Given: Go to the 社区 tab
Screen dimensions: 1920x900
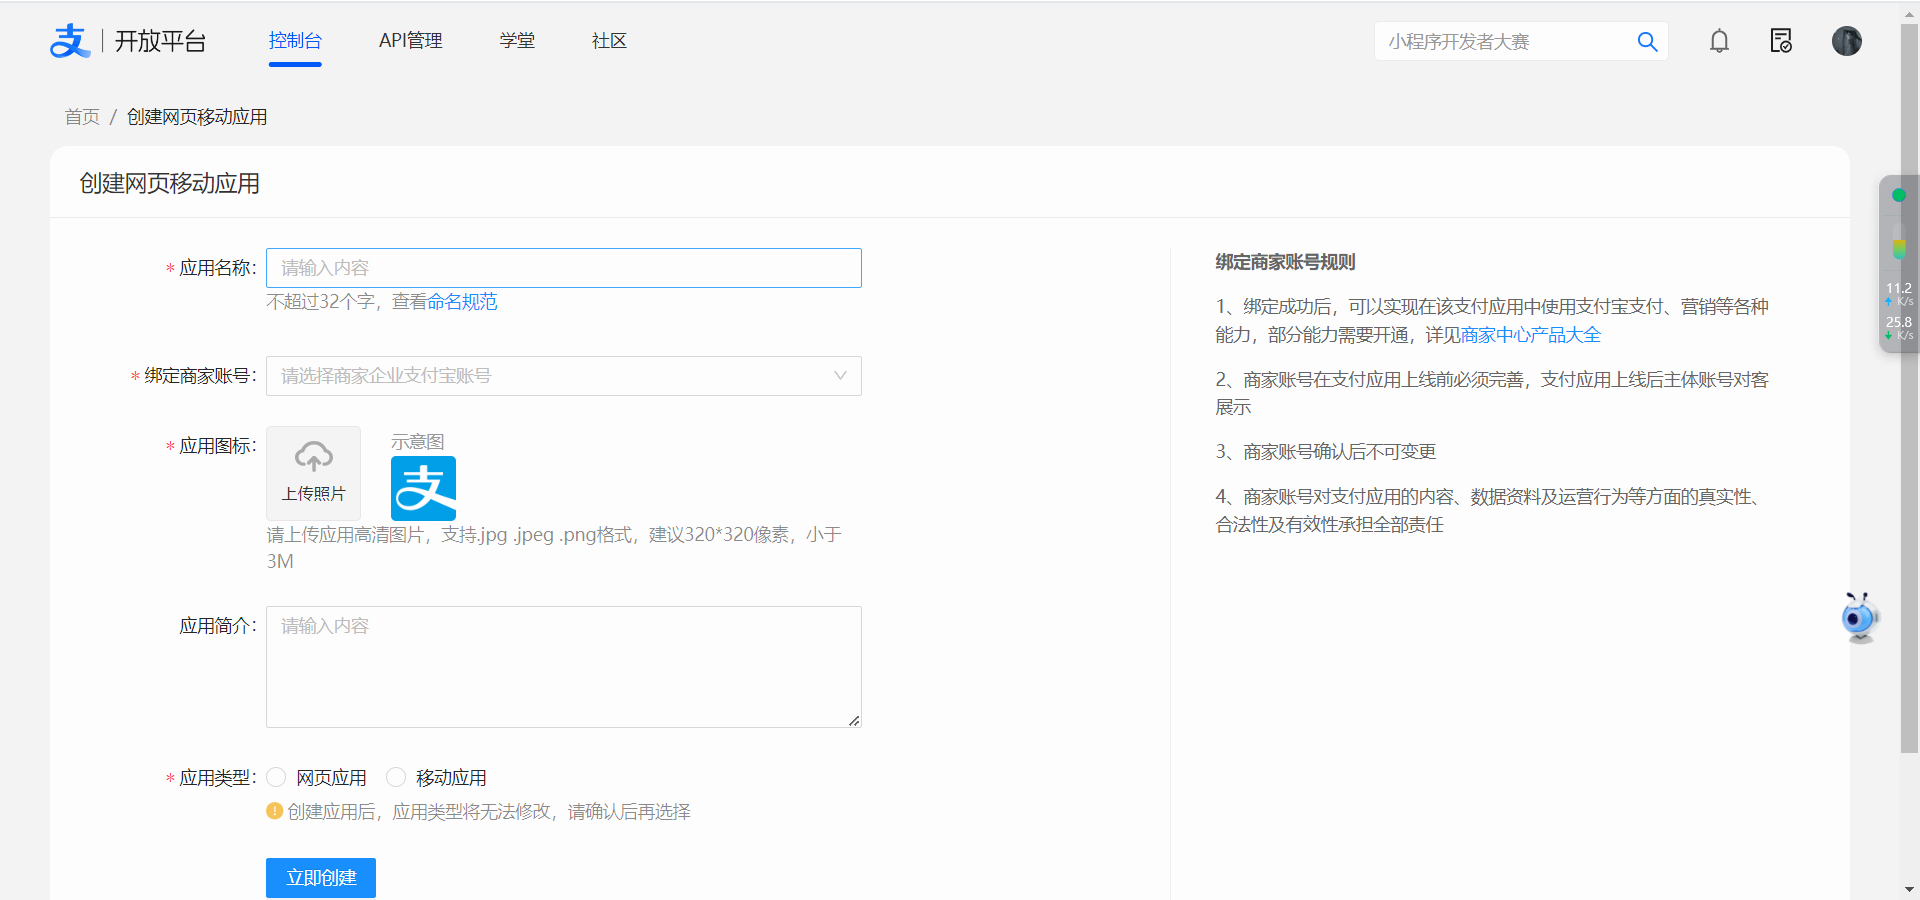Looking at the screenshot, I should pos(609,41).
